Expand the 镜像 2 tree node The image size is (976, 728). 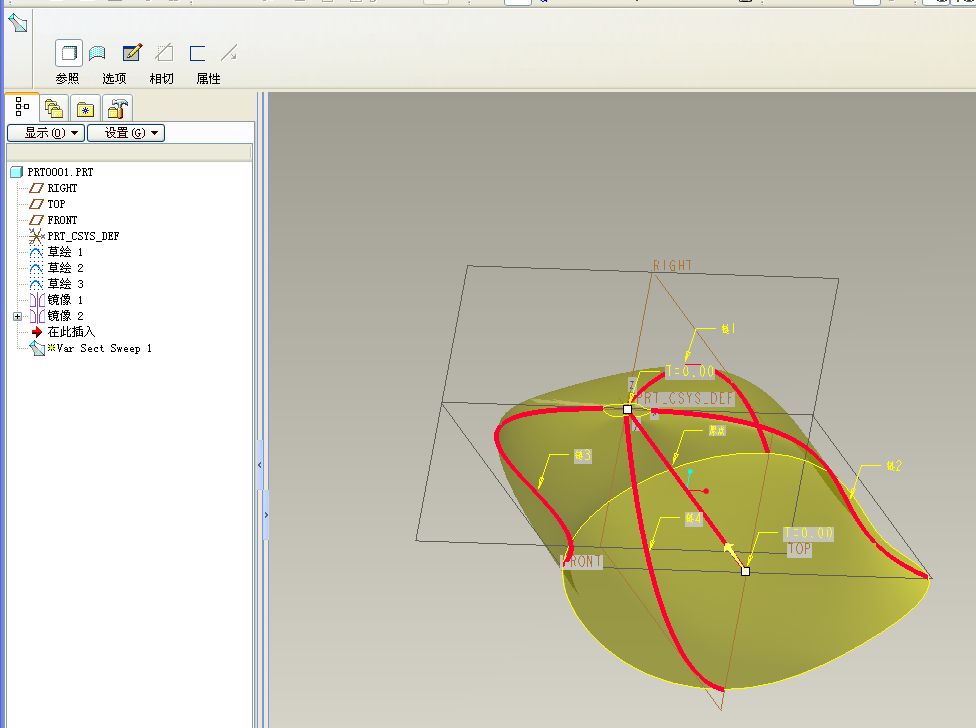click(x=17, y=316)
